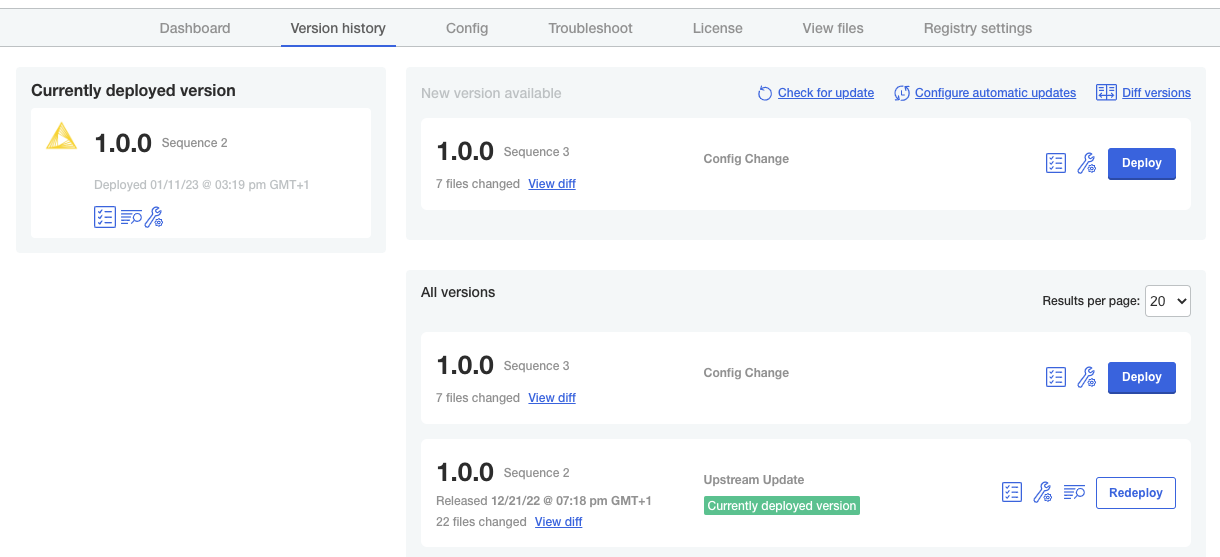This screenshot has width=1220, height=557.
Task: Open Configure automatic updates
Action: pyautogui.click(x=994, y=93)
